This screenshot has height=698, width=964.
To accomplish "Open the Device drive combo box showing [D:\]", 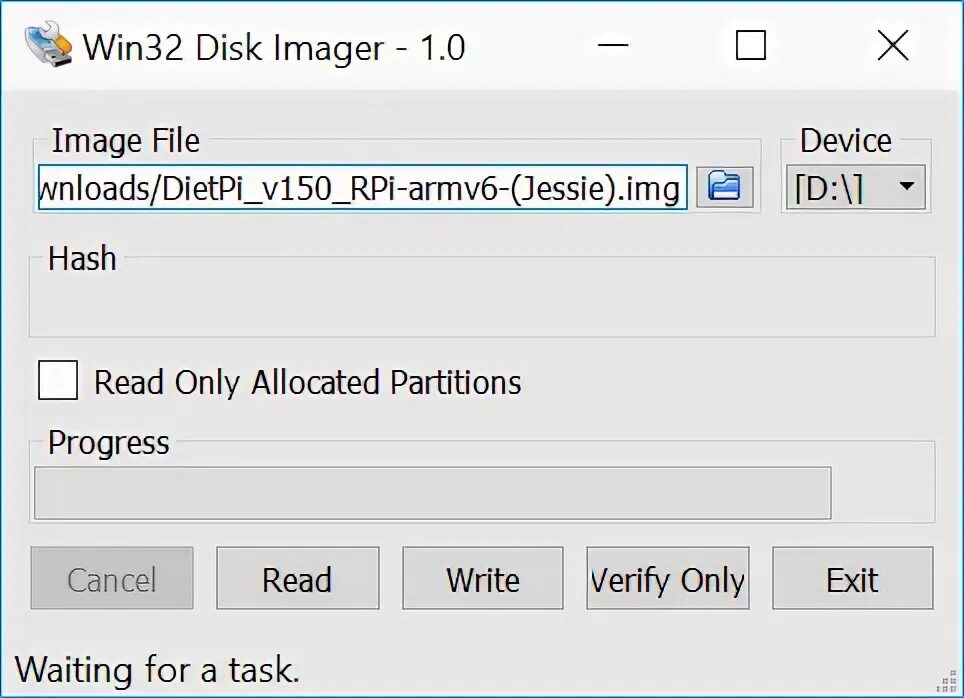I will pos(855,187).
